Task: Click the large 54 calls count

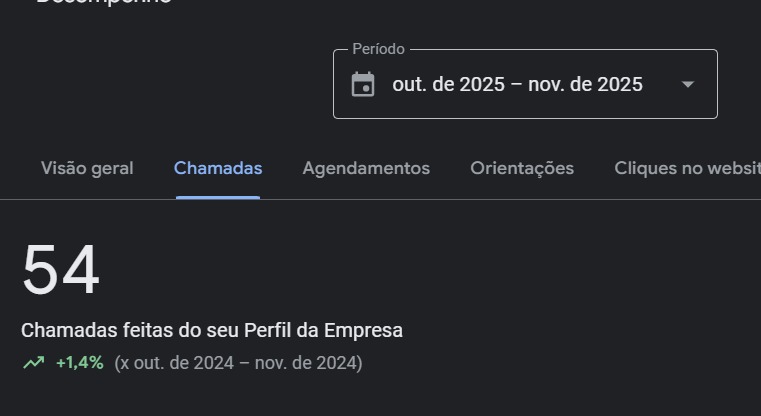Action: [x=61, y=271]
